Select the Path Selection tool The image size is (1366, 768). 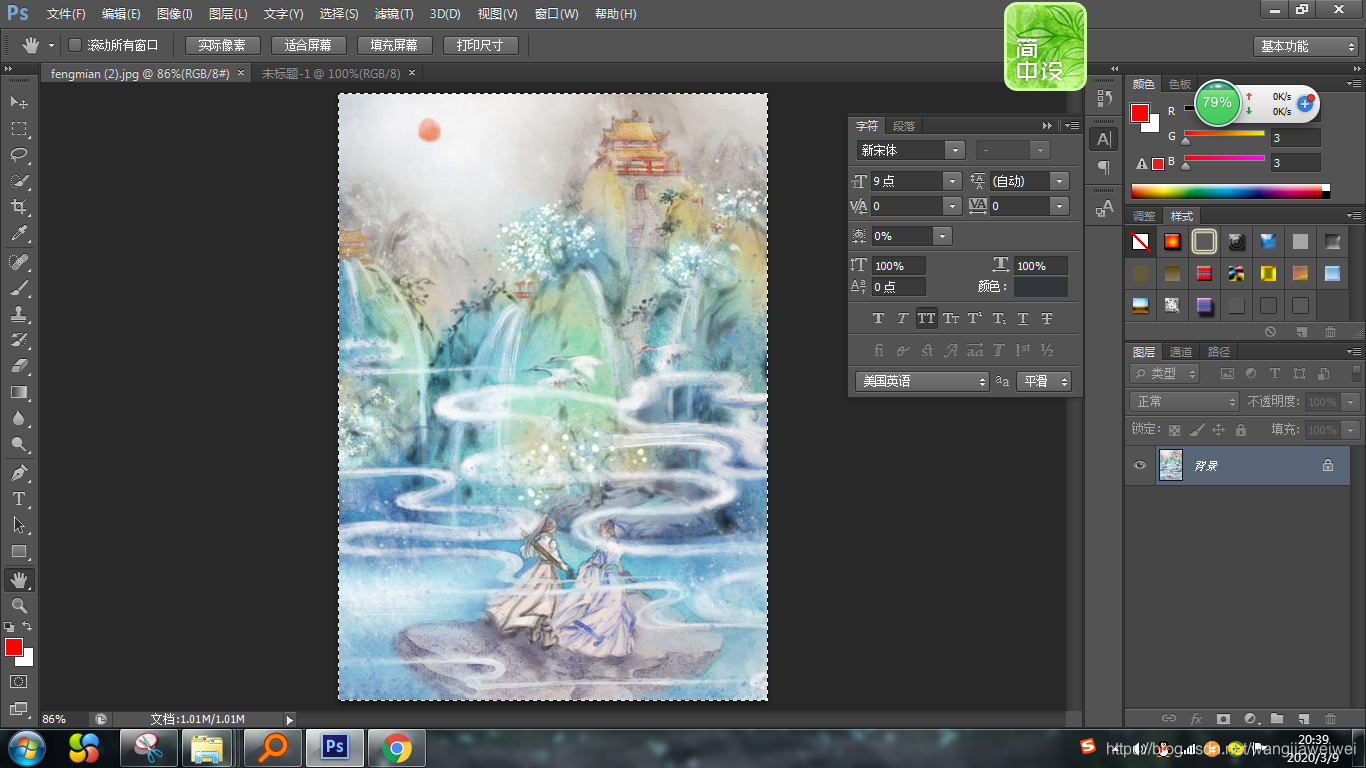tap(19, 525)
